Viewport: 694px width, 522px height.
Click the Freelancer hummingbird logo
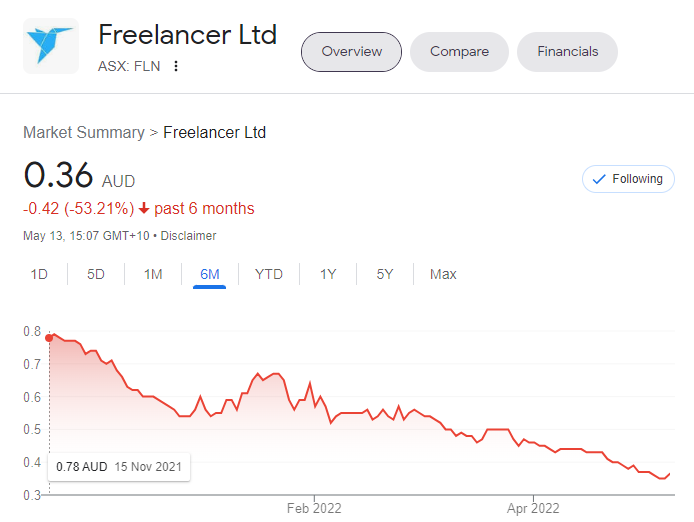point(51,46)
